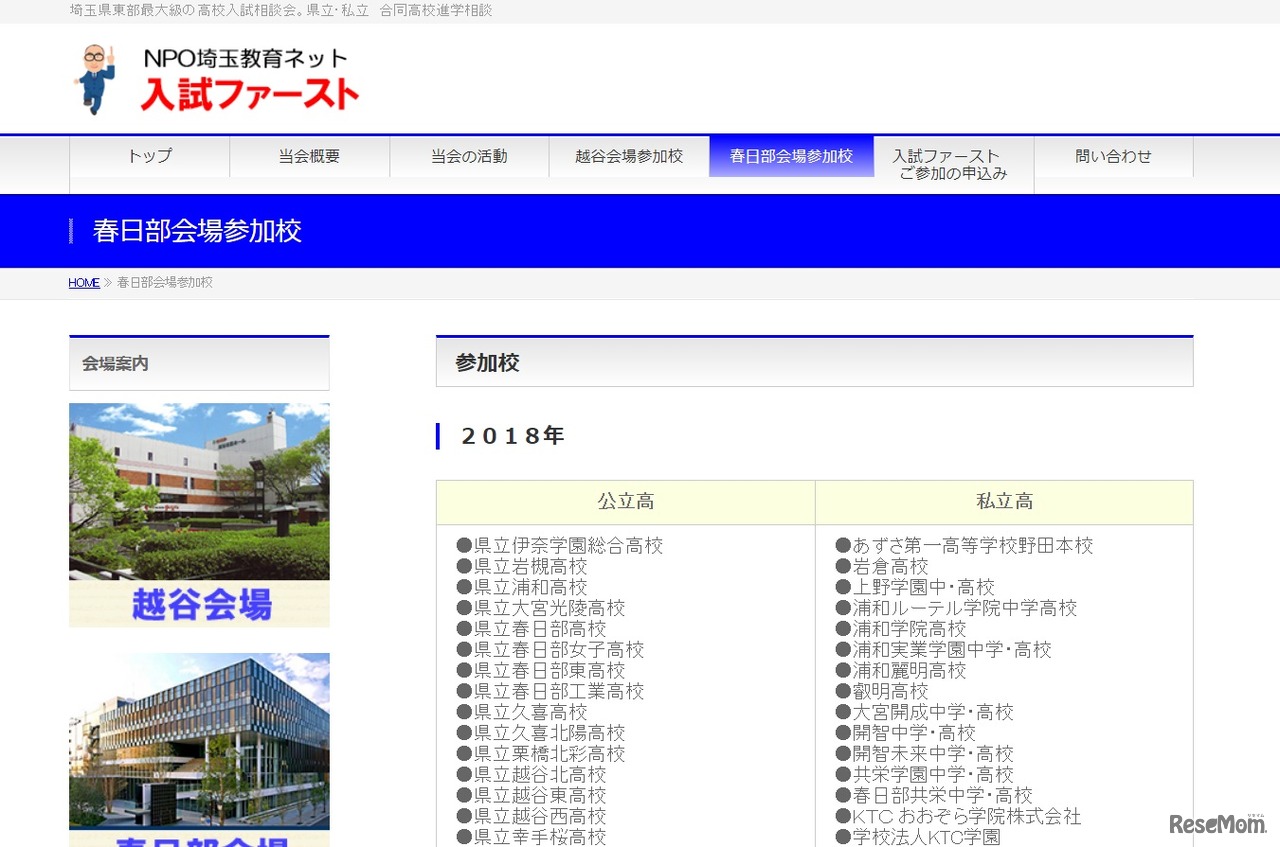Open the 問い合わせ menu item
Viewport: 1280px width, 847px height.
point(1113,156)
